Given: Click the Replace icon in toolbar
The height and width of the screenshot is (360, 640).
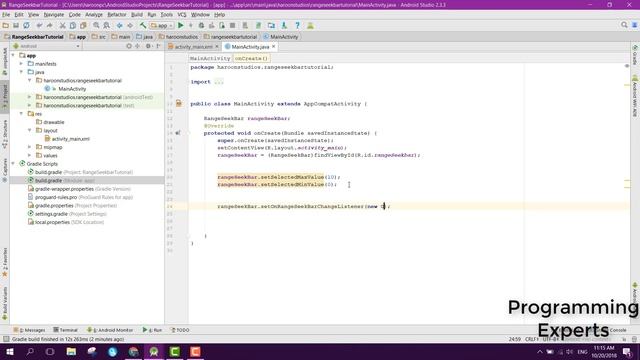Looking at the screenshot, I should point(107,25).
